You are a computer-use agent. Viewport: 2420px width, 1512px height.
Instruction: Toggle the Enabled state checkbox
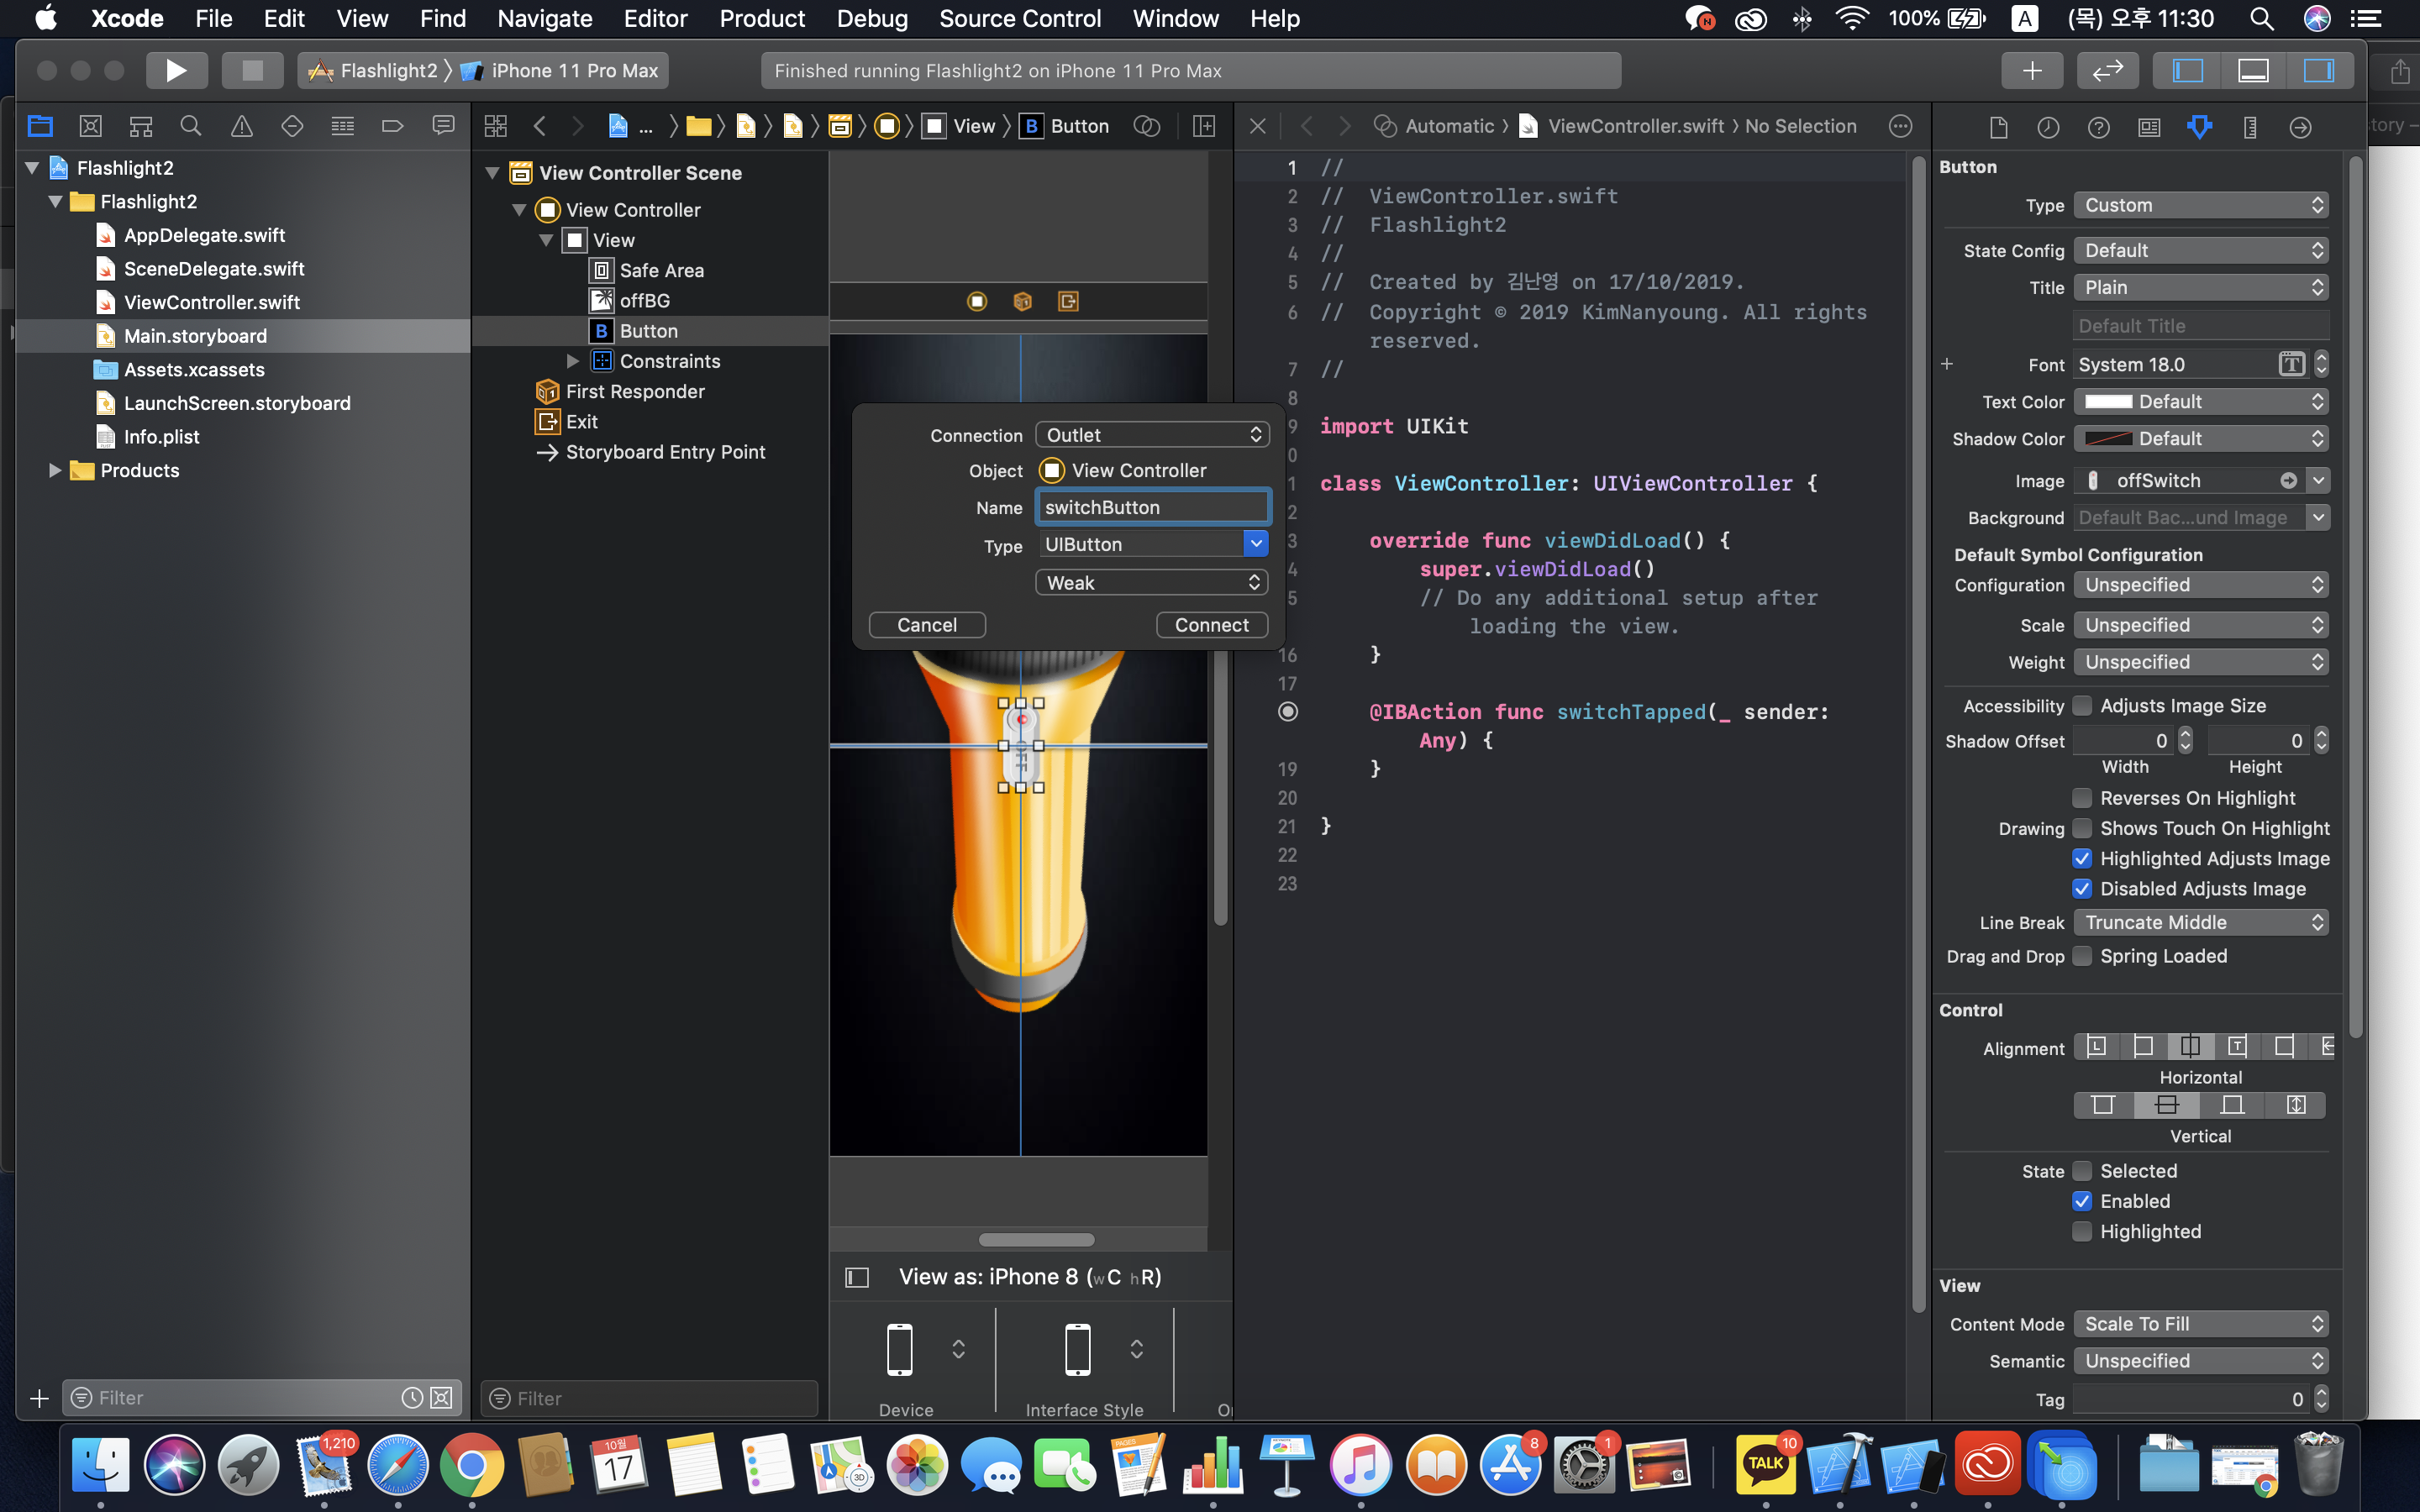coord(2082,1201)
